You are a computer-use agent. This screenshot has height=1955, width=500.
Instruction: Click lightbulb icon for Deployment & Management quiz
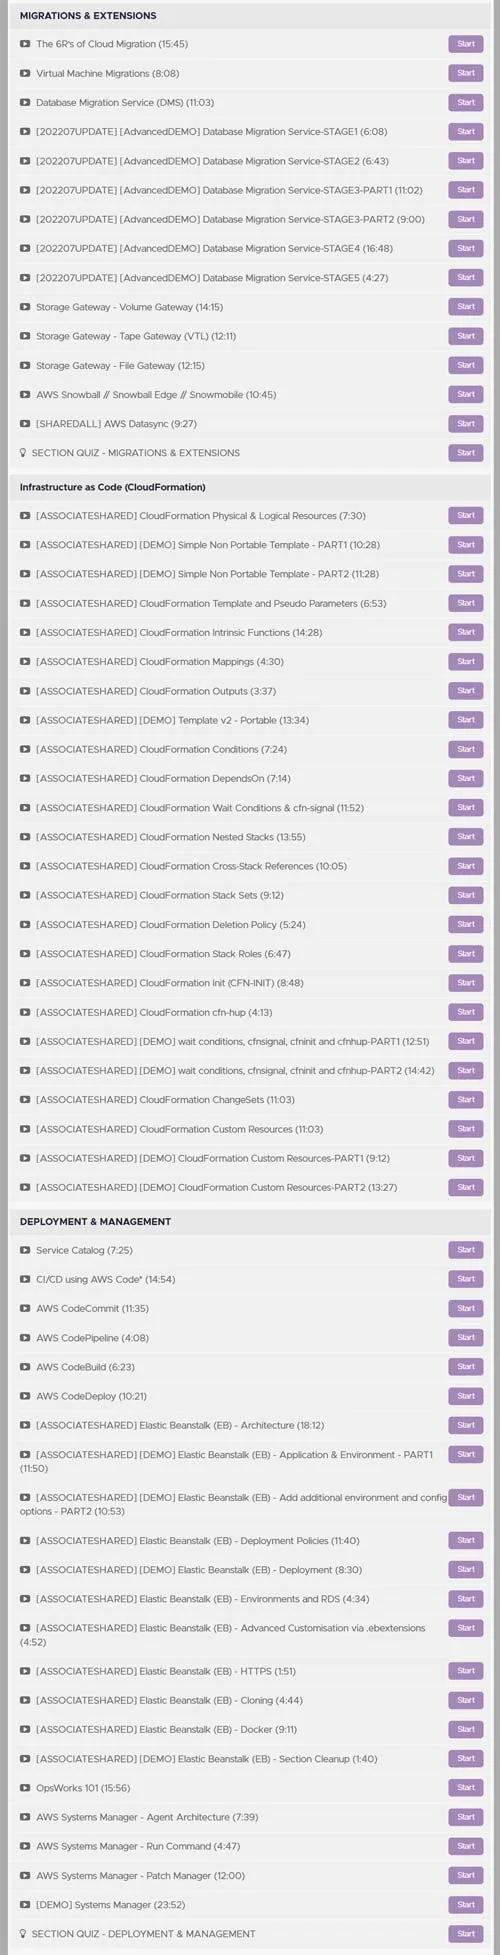(x=23, y=1934)
